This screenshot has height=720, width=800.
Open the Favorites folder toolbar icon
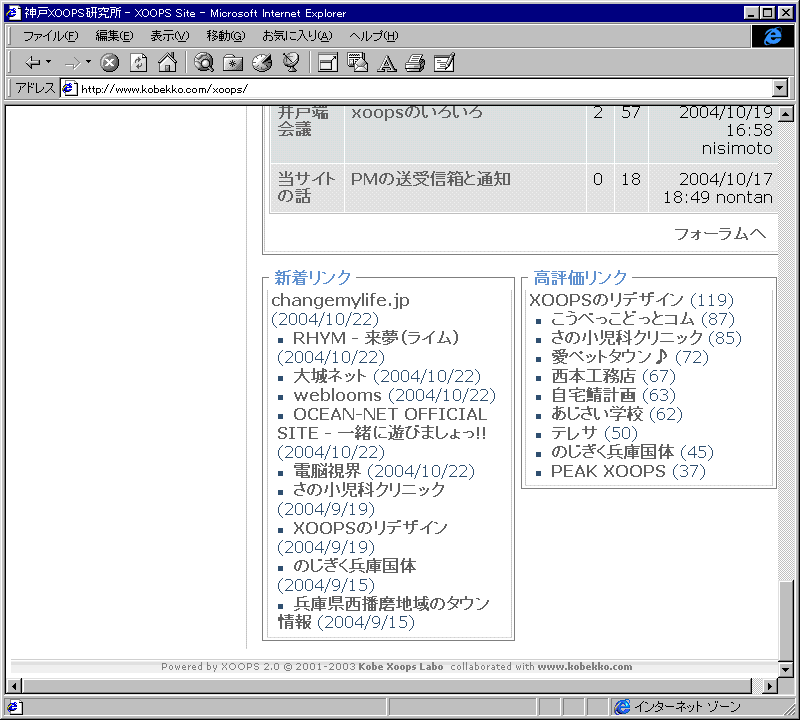coord(233,63)
